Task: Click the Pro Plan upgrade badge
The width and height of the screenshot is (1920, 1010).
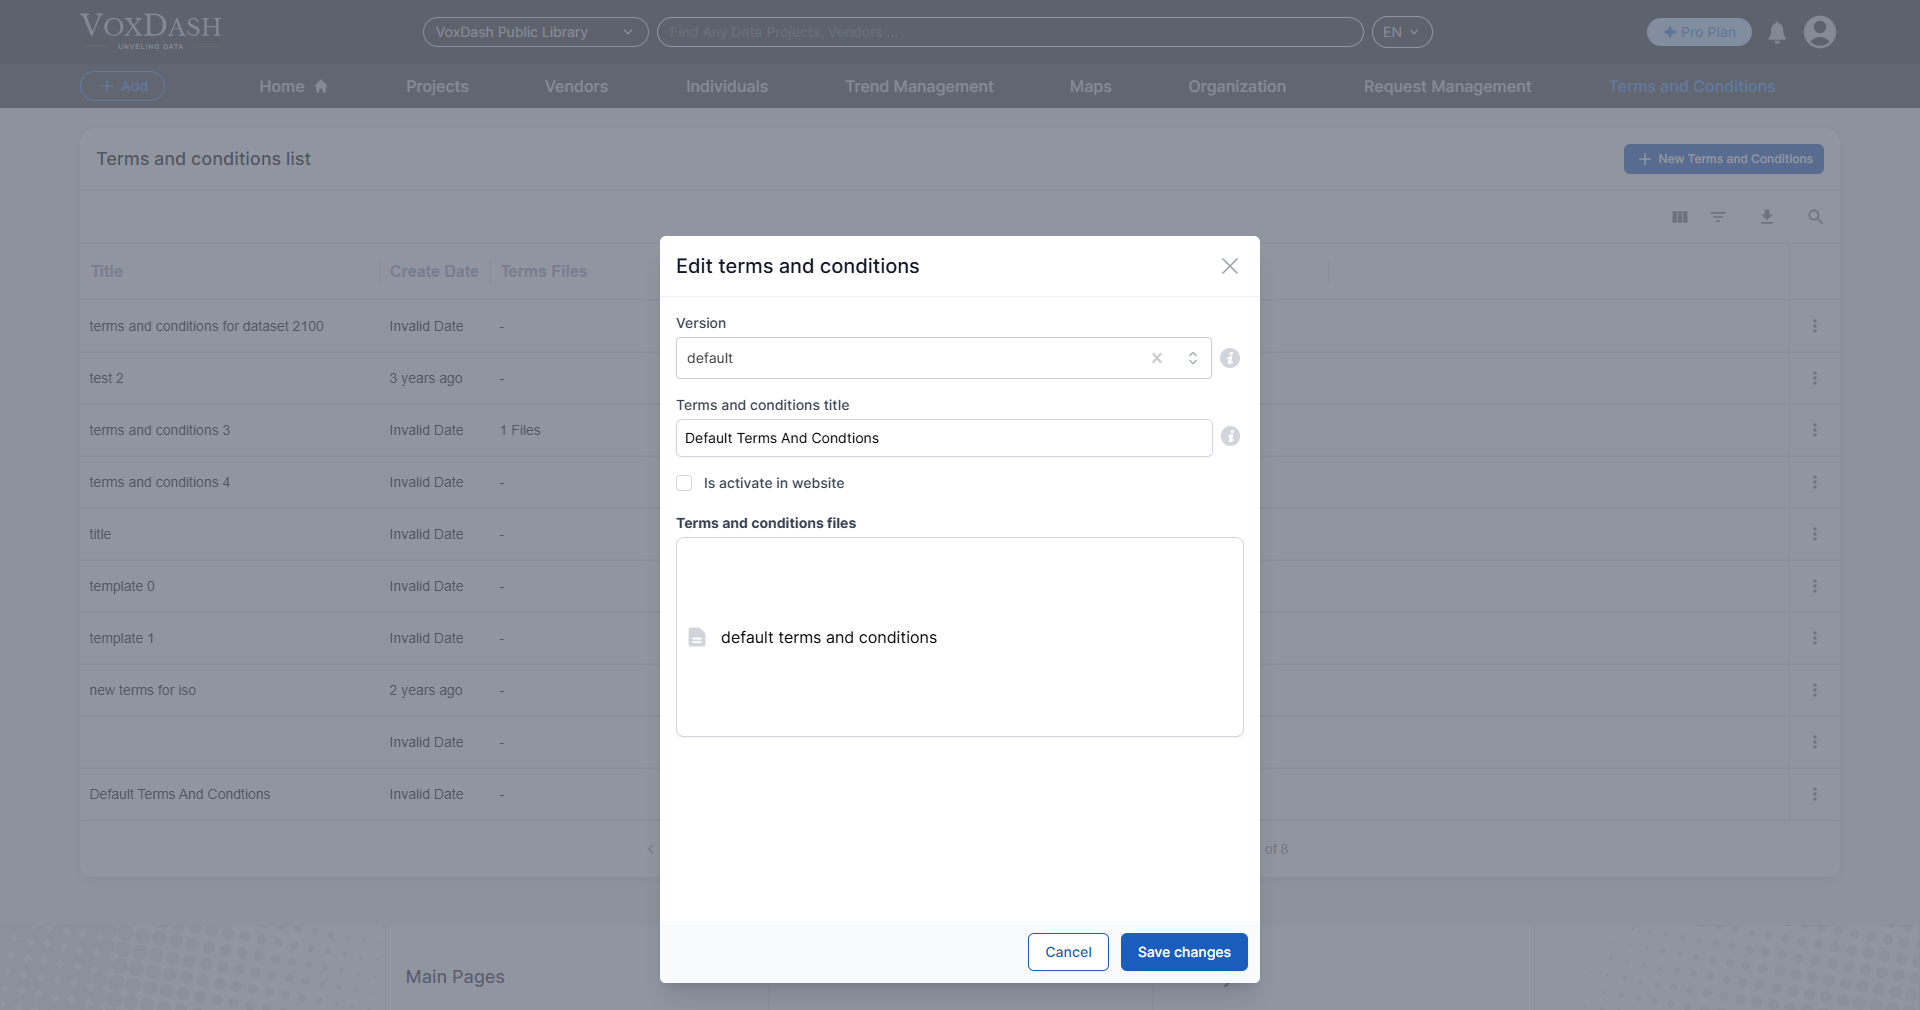Action: [x=1698, y=32]
